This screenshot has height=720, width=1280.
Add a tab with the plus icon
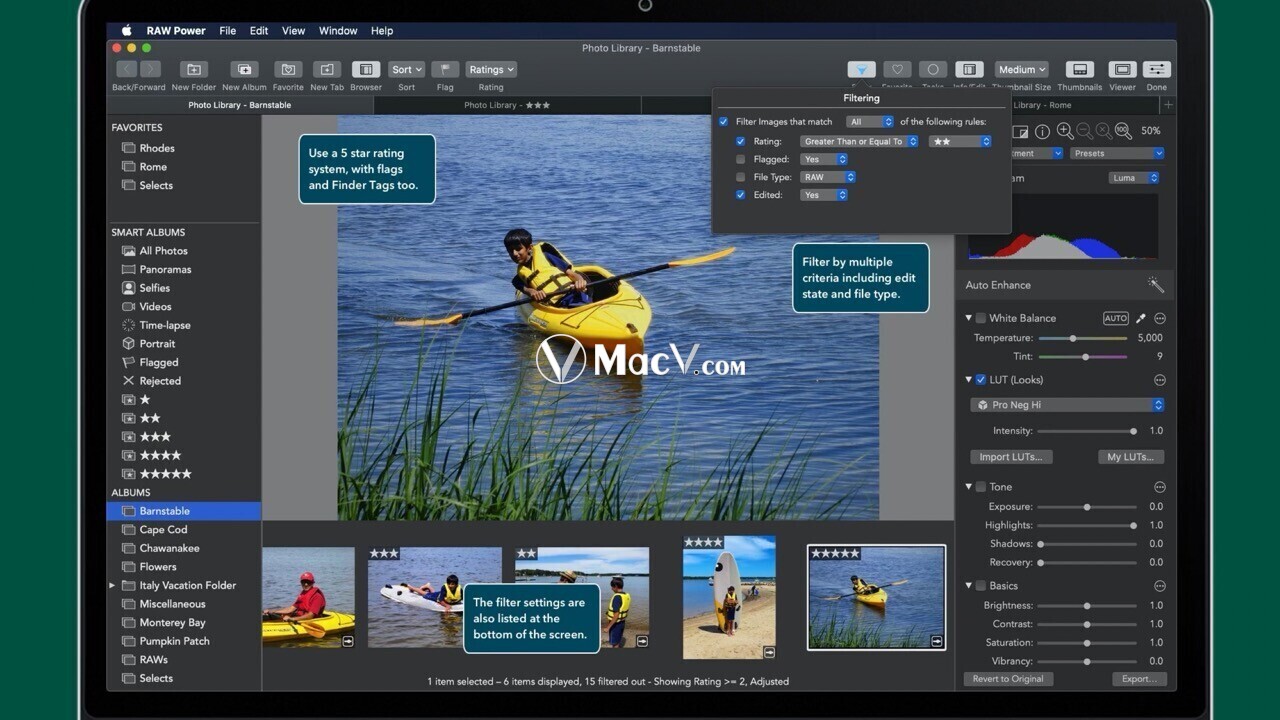(1168, 105)
